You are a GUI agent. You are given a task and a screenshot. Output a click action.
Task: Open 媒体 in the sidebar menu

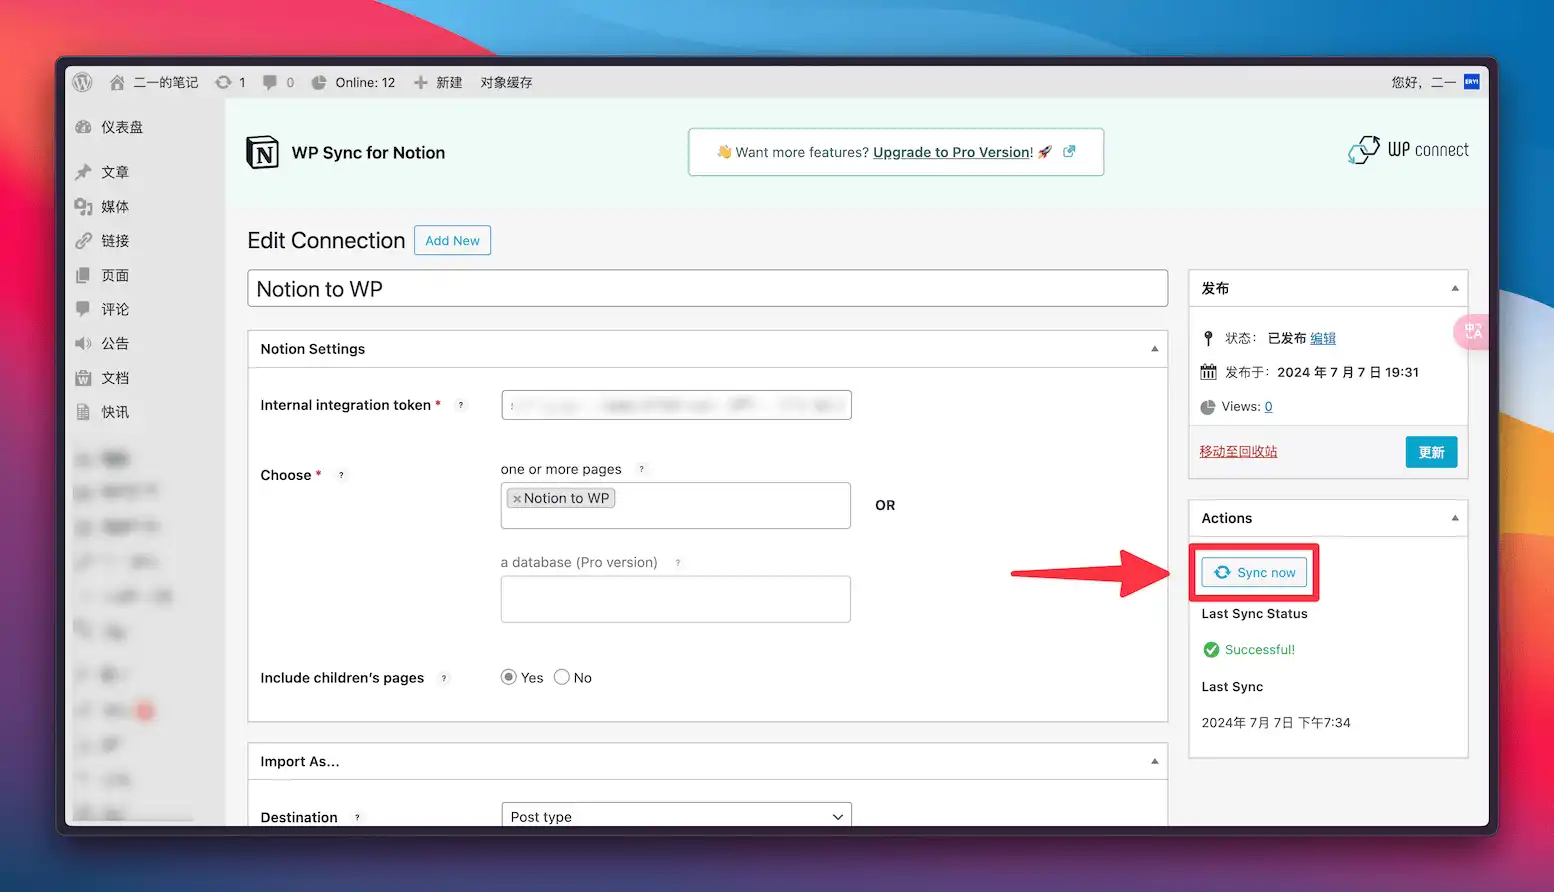point(115,207)
